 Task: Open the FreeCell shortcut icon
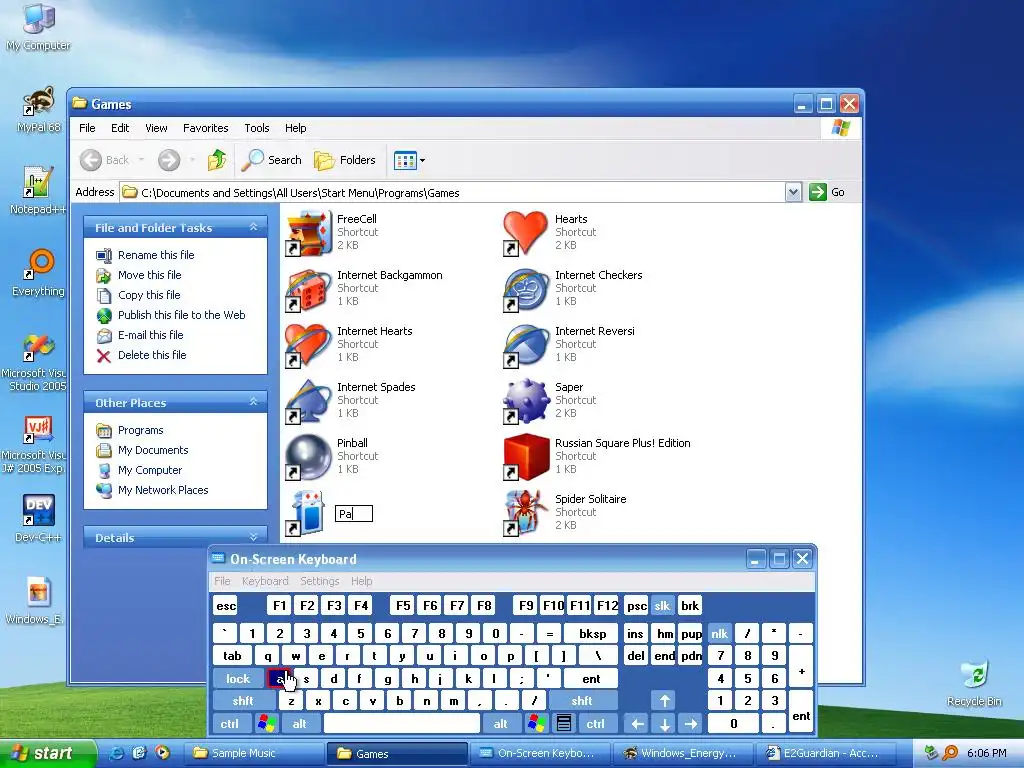click(x=308, y=233)
